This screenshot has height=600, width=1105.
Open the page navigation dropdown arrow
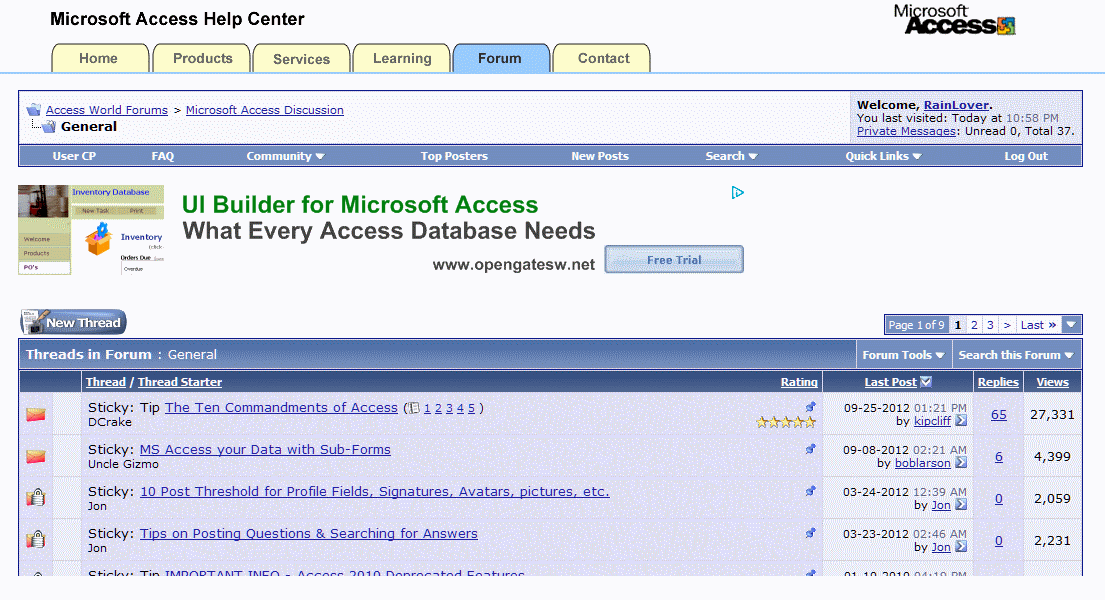point(1071,325)
